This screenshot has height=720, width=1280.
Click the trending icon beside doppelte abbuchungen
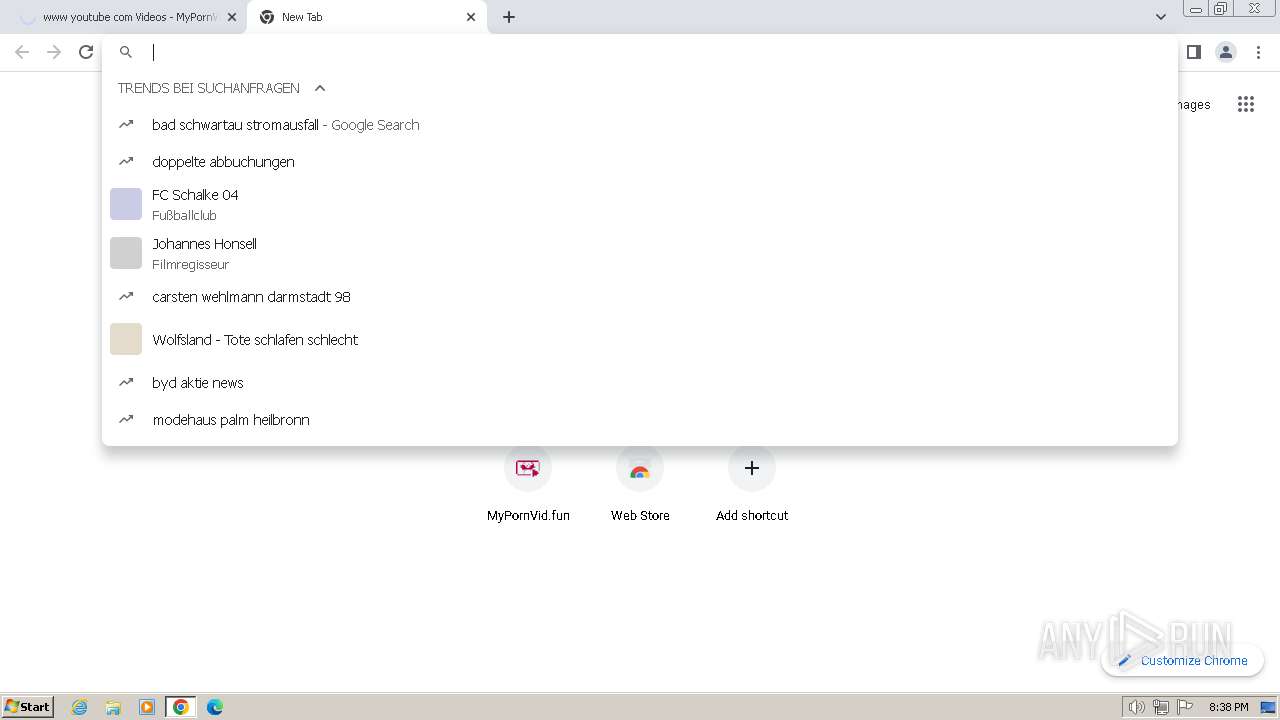coord(126,161)
